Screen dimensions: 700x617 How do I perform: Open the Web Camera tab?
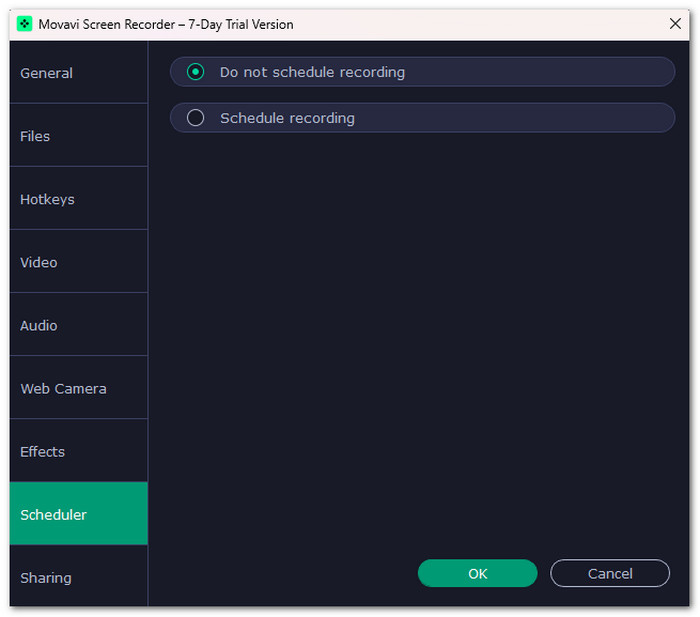(x=79, y=388)
